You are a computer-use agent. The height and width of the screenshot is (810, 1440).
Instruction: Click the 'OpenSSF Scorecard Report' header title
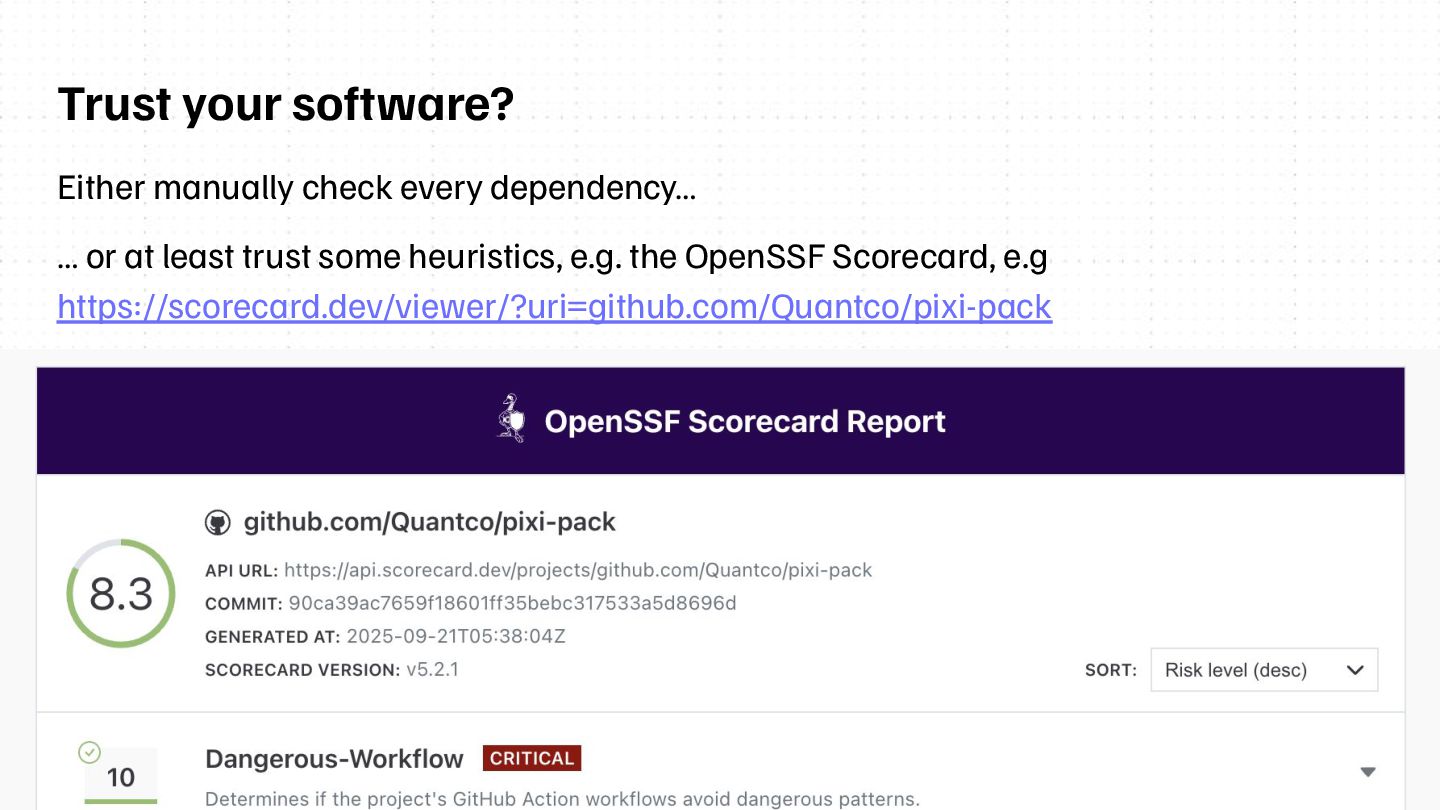[x=744, y=421]
